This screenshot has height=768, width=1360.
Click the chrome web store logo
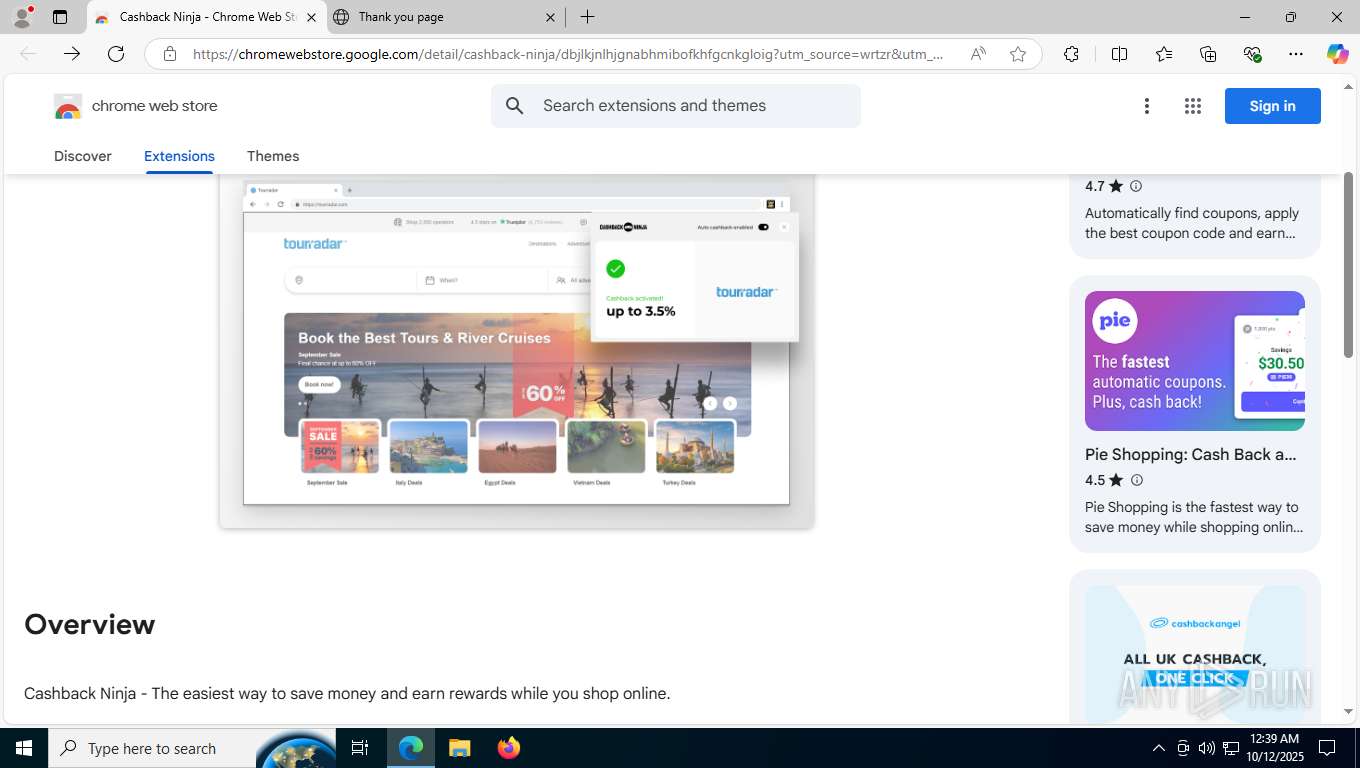pos(135,106)
